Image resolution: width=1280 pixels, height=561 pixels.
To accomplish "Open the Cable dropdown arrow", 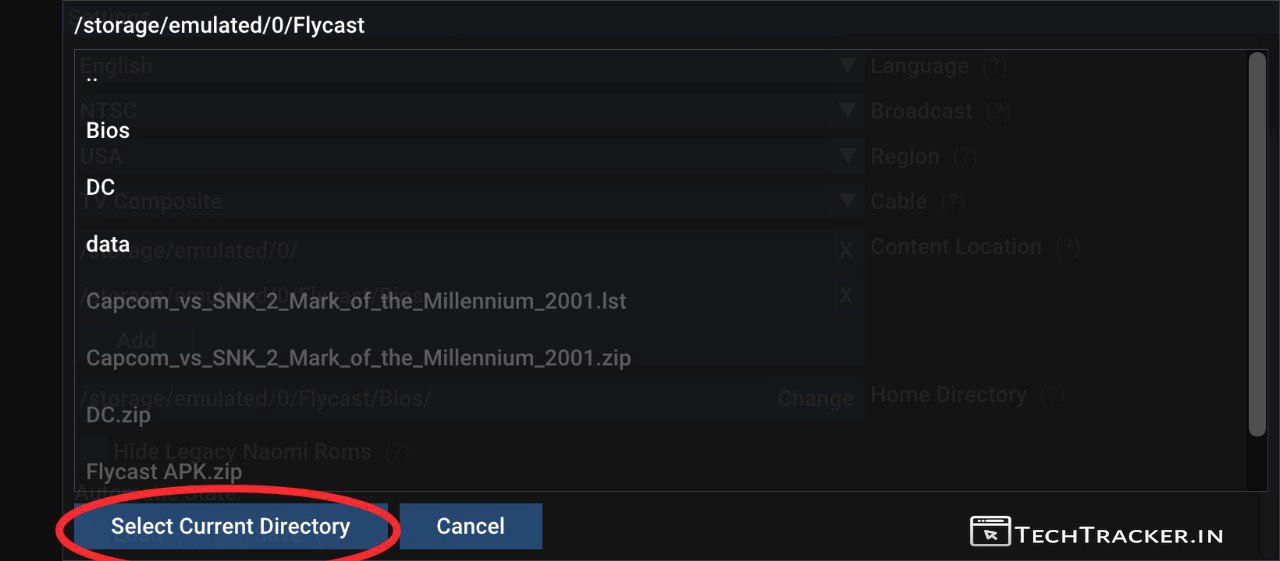I will tap(848, 201).
